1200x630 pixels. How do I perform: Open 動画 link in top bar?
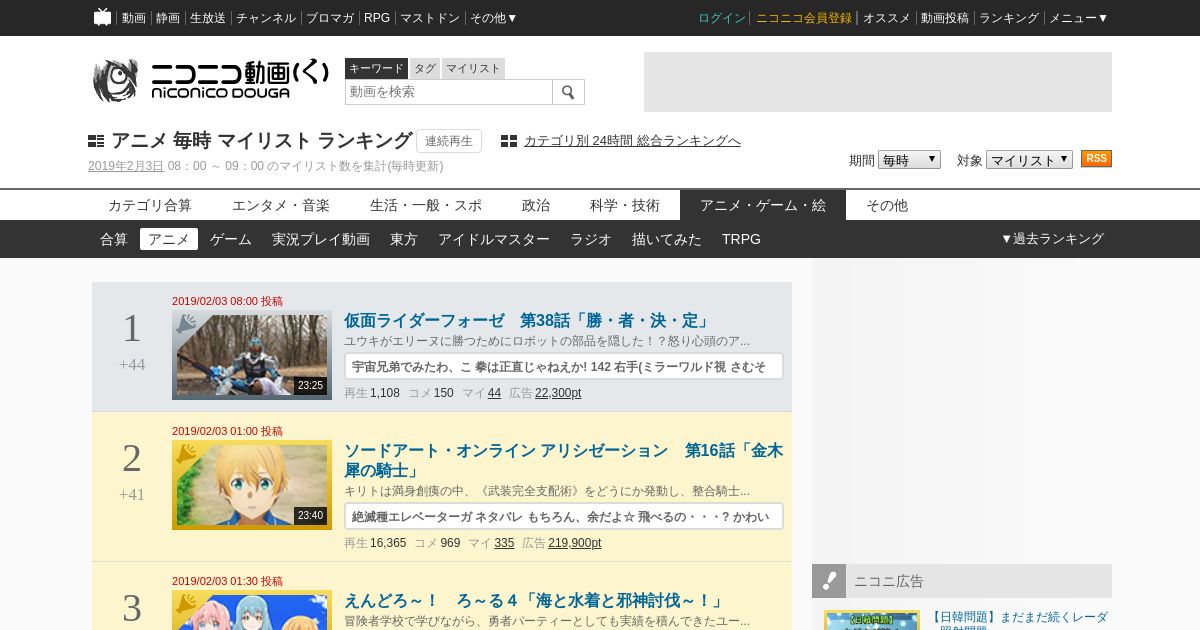[x=134, y=18]
